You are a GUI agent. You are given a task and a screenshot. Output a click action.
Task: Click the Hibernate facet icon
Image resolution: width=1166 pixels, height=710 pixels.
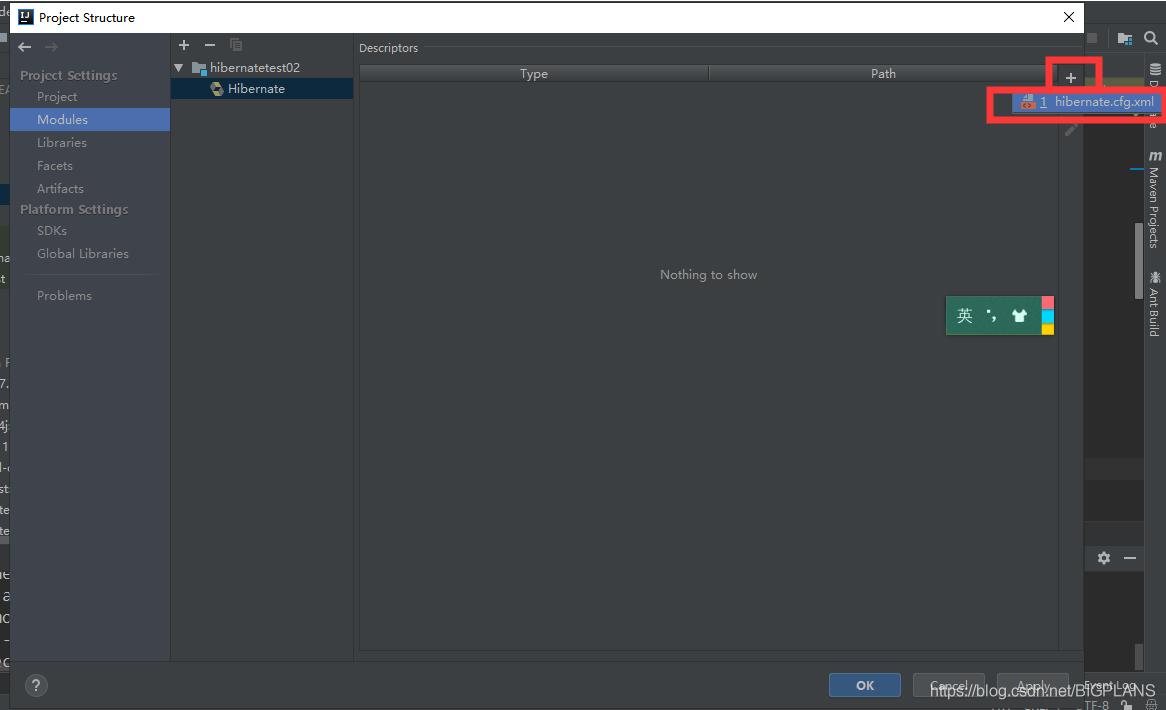point(217,89)
